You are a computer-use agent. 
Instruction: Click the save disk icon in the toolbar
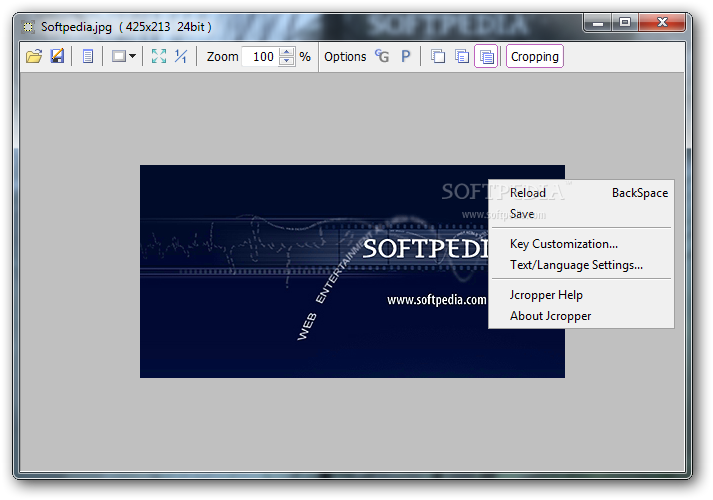[x=57, y=56]
